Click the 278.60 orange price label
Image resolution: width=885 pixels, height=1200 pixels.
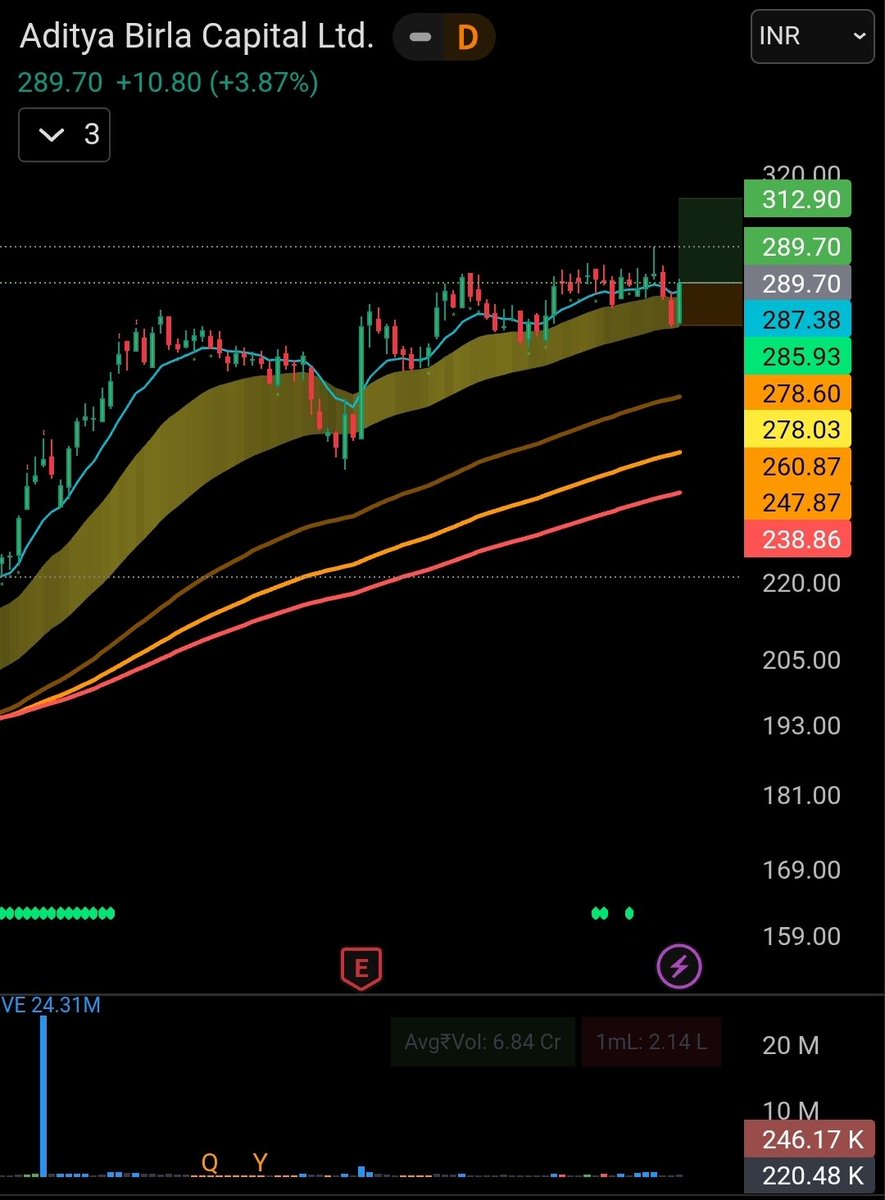798,393
